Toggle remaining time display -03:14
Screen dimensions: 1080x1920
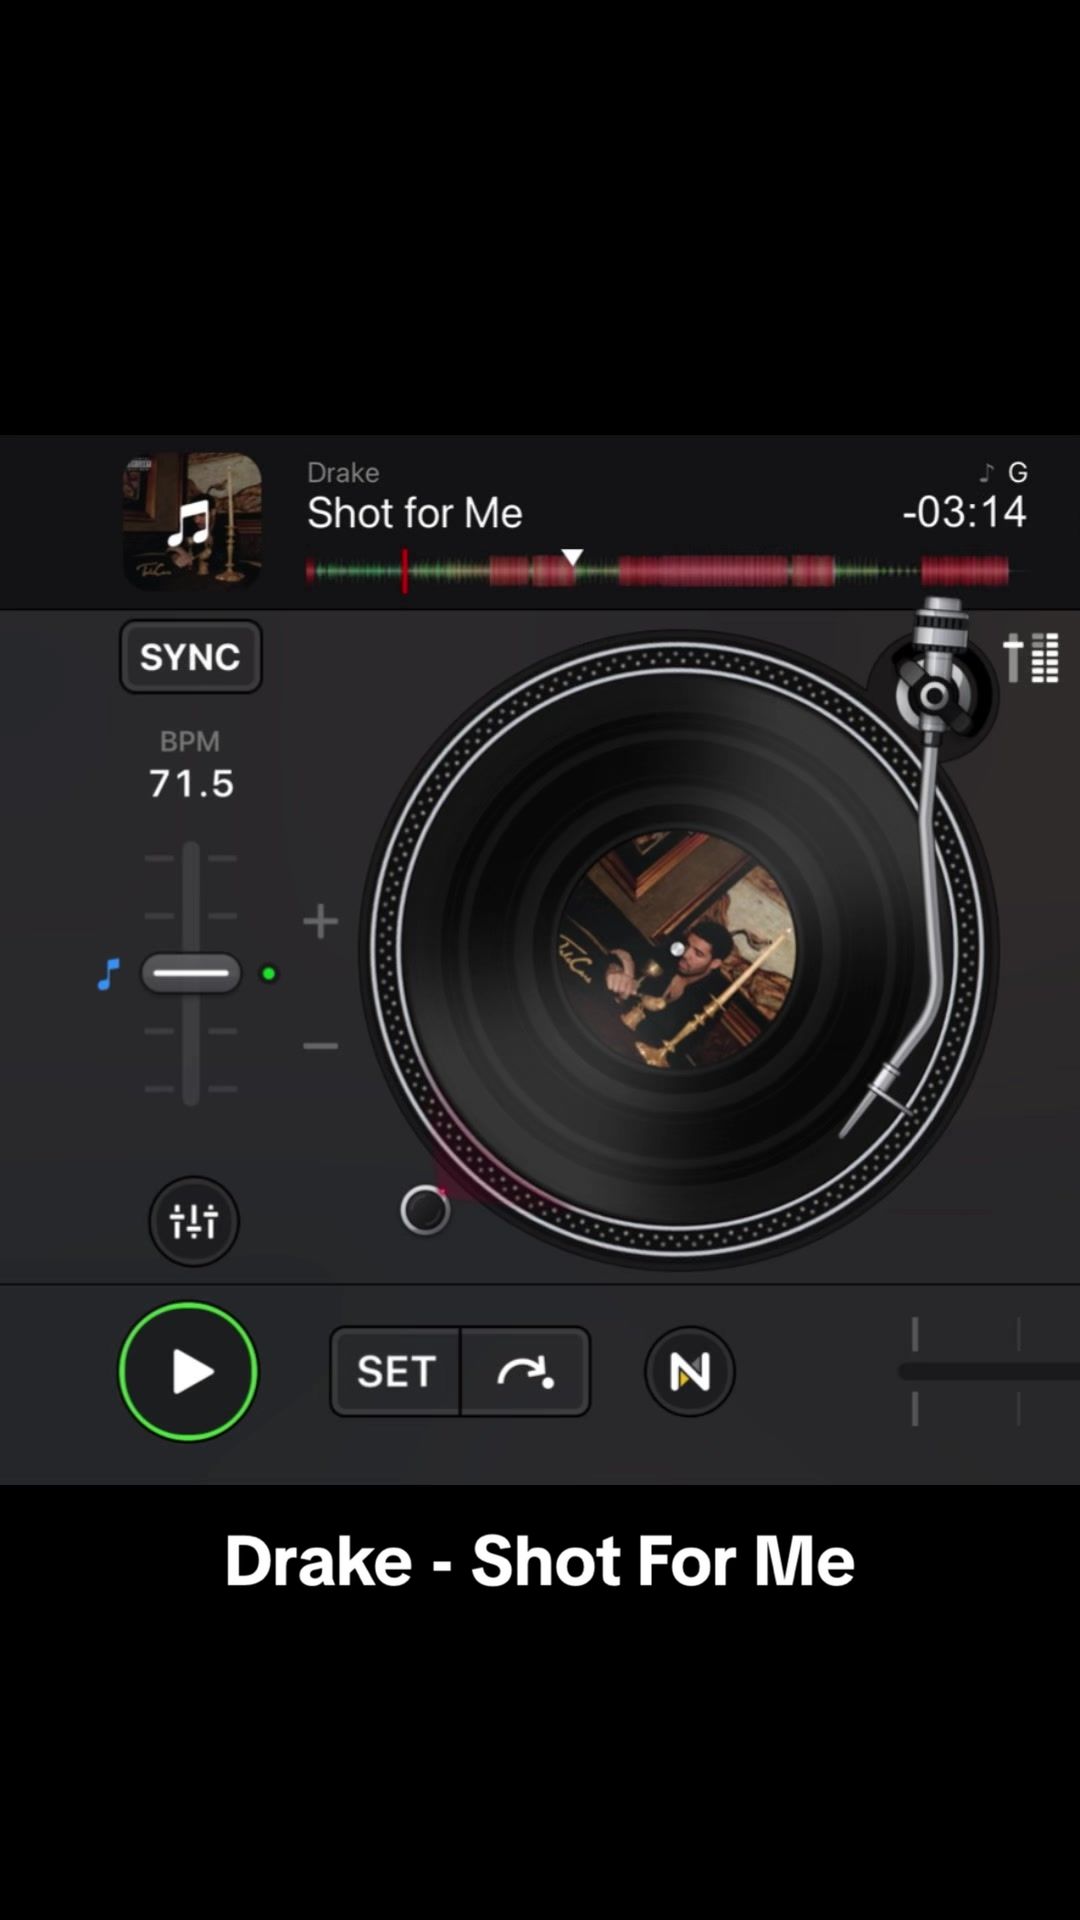[964, 512]
